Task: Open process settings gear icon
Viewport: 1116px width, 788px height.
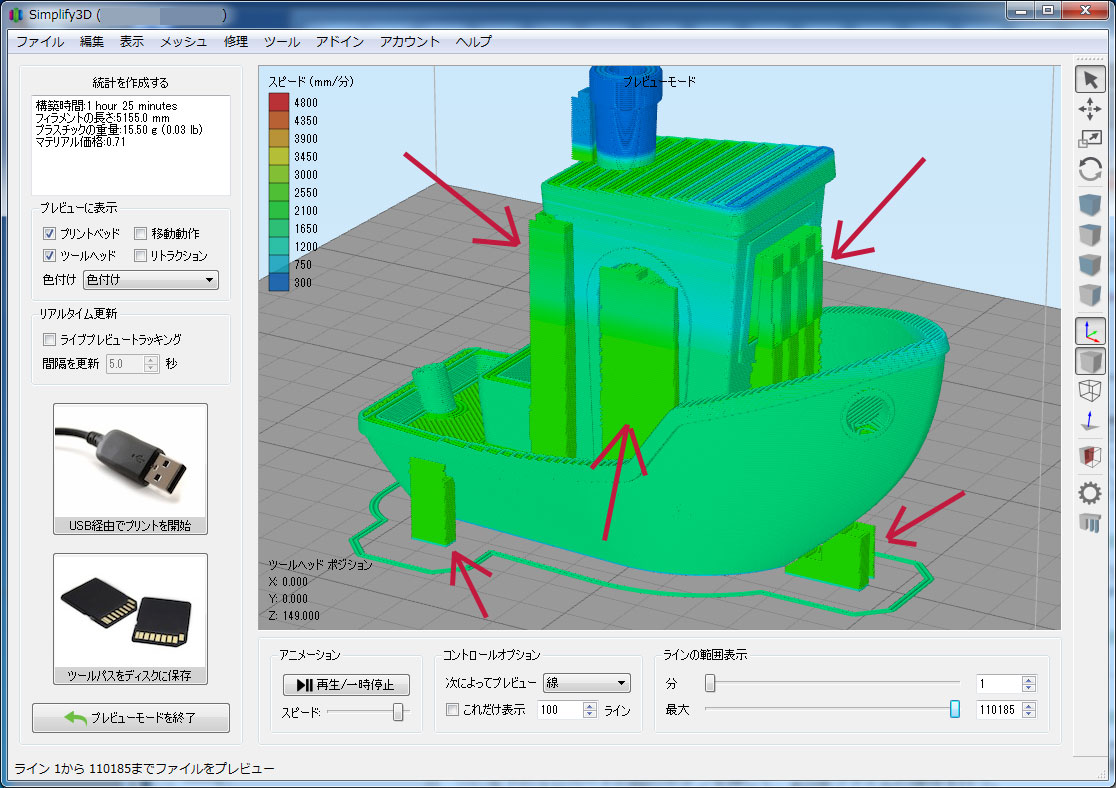Action: [x=1090, y=492]
